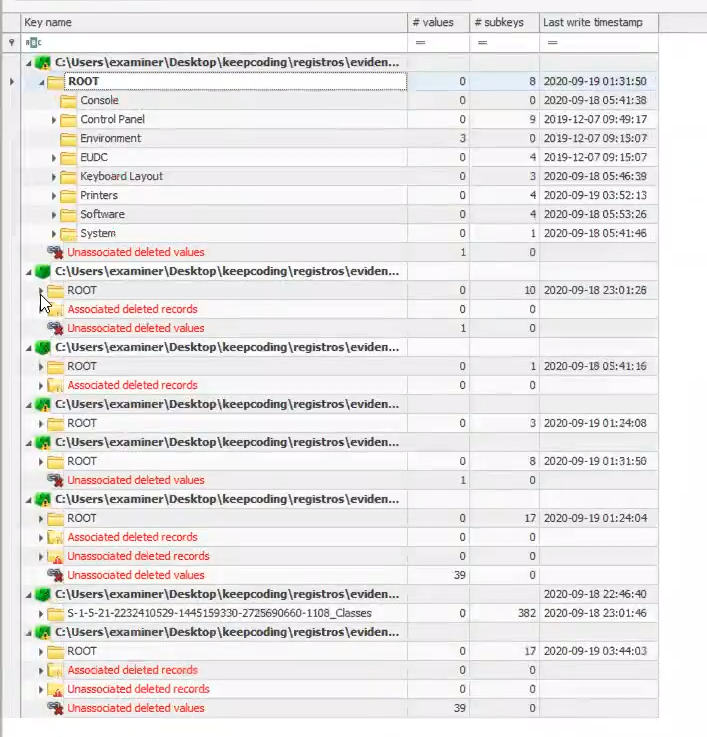Expand the Software key

click(x=54, y=215)
